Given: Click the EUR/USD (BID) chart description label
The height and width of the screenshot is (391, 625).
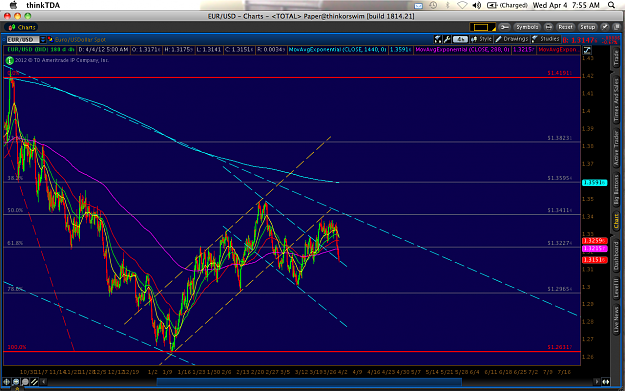Looking at the screenshot, I should (x=41, y=50).
